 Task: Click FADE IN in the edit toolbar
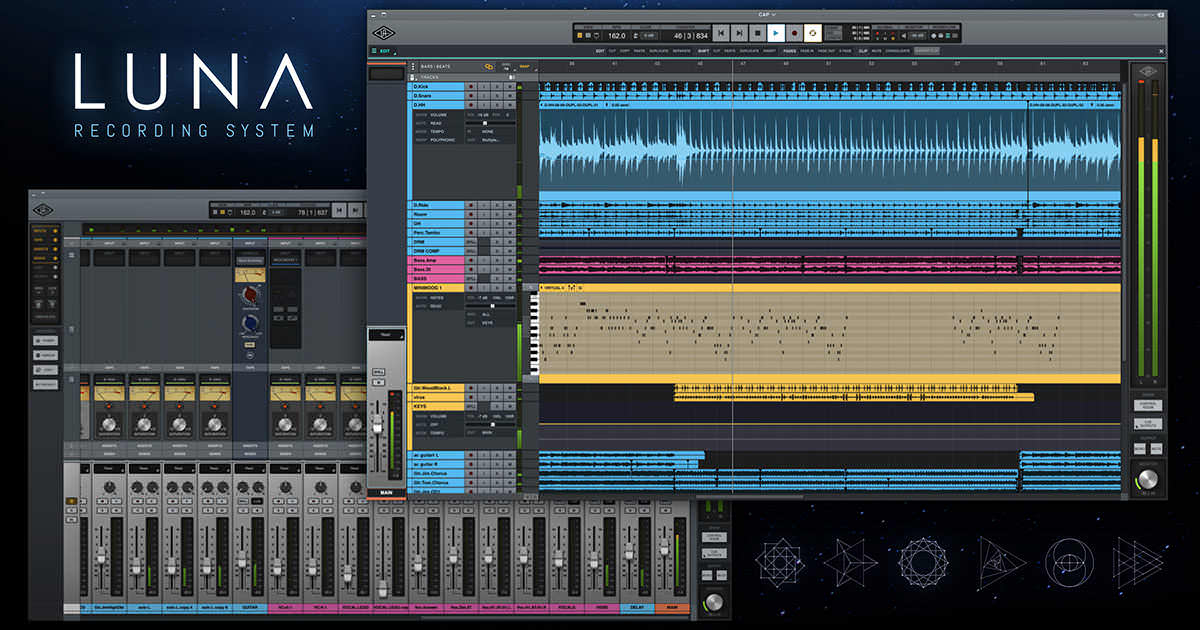point(808,51)
